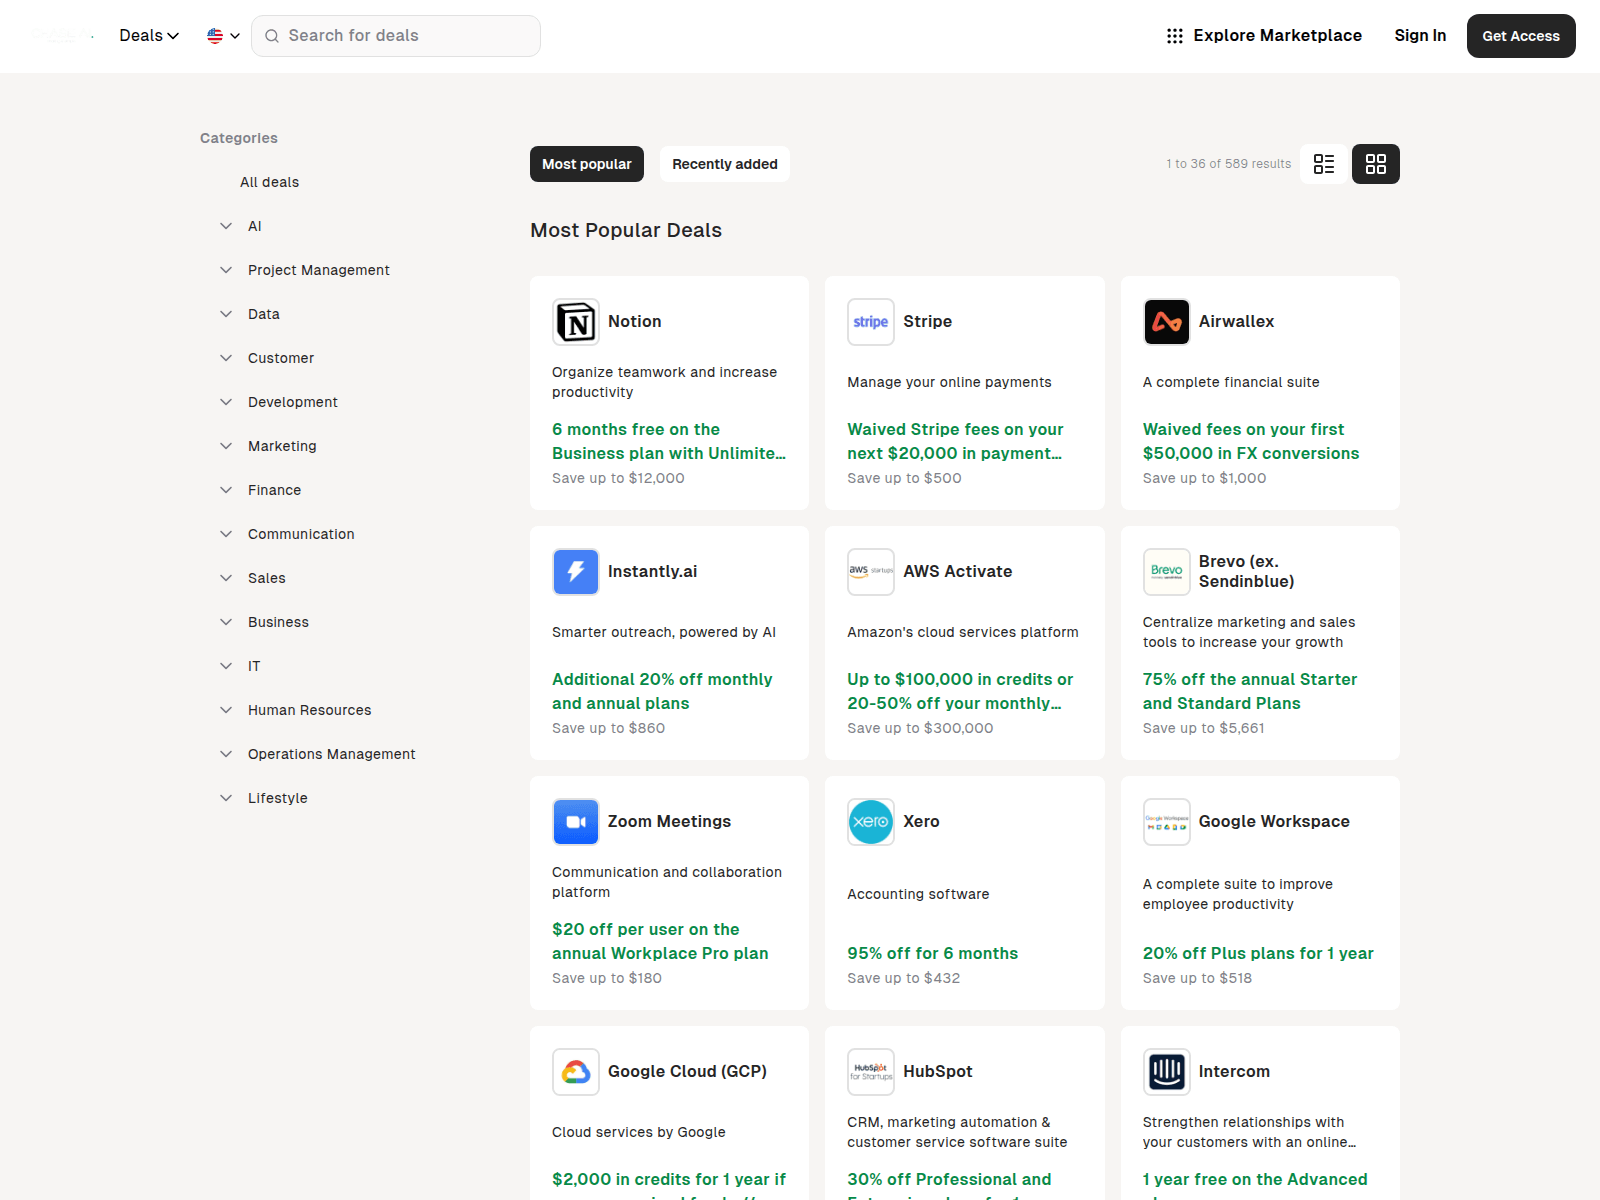The image size is (1600, 1200).
Task: Open Explore Marketplace
Action: click(1264, 36)
